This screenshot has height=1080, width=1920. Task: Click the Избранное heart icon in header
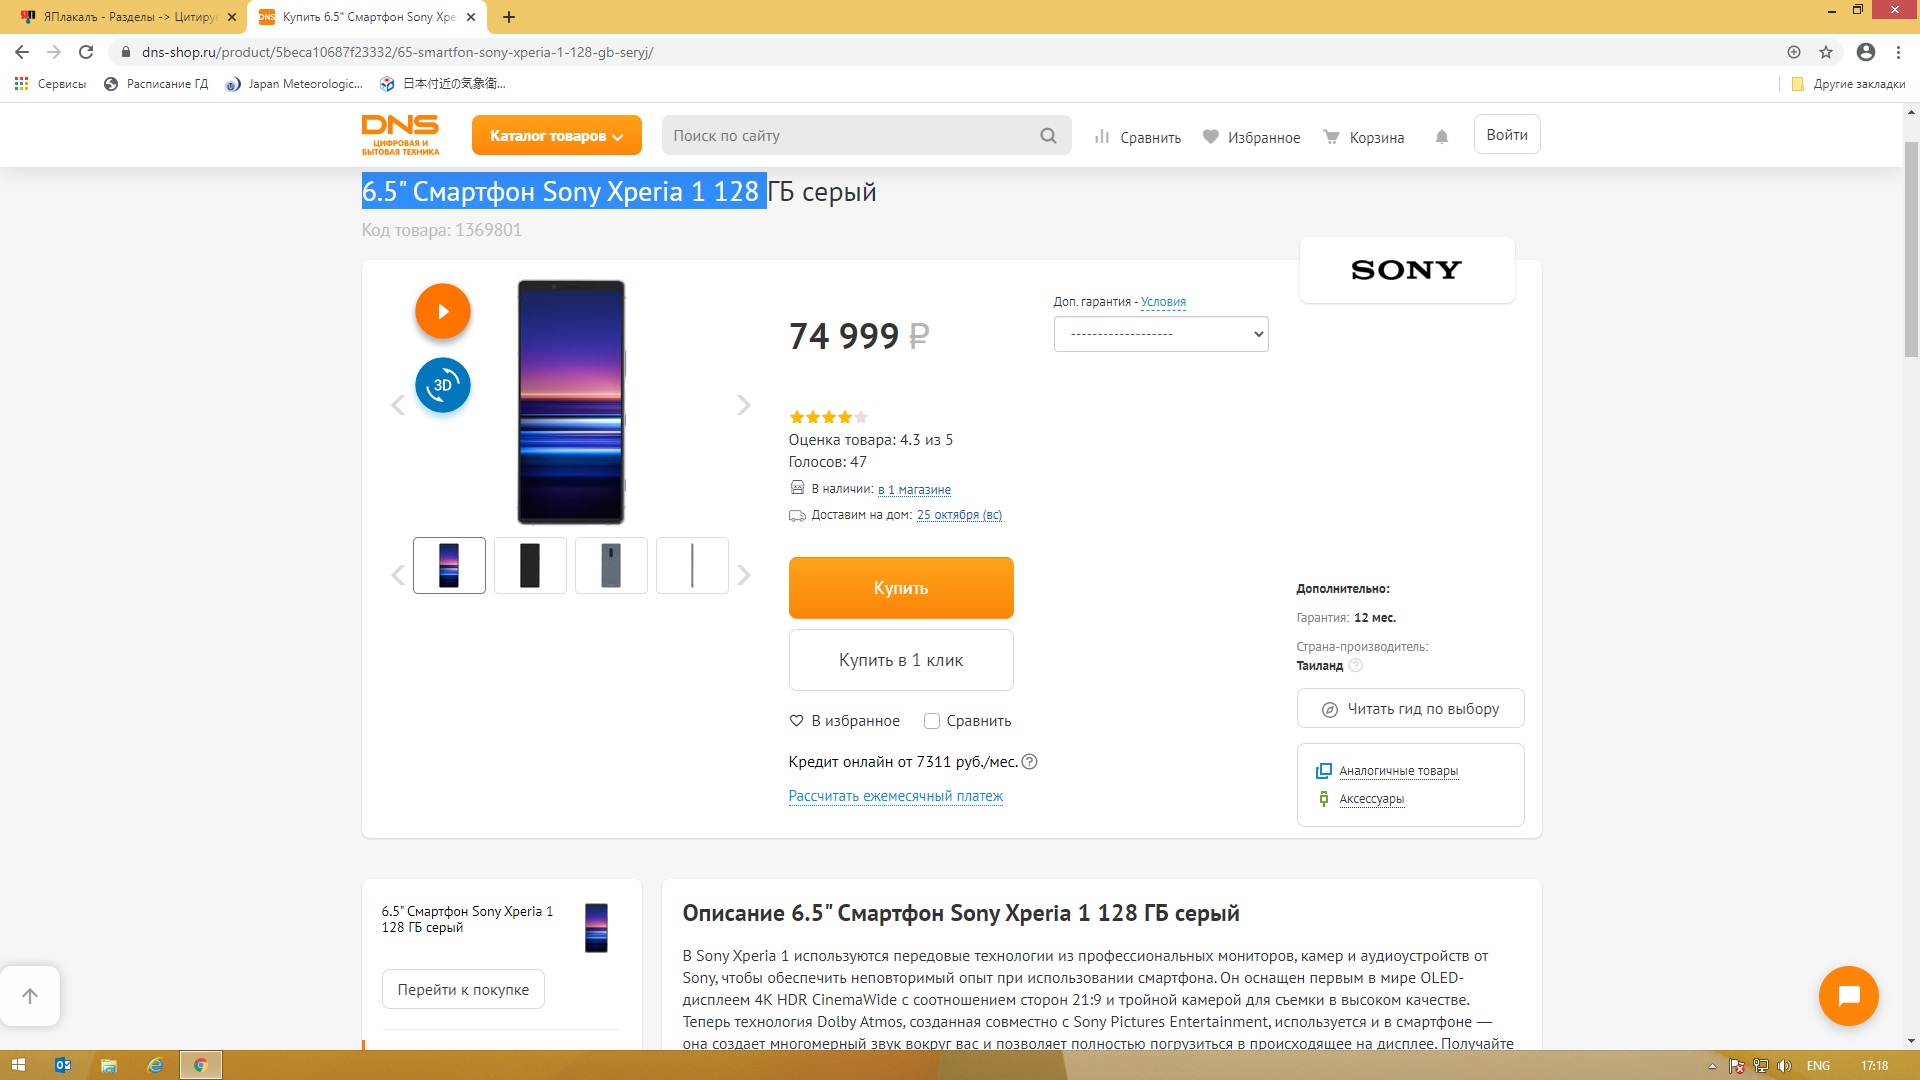1210,137
